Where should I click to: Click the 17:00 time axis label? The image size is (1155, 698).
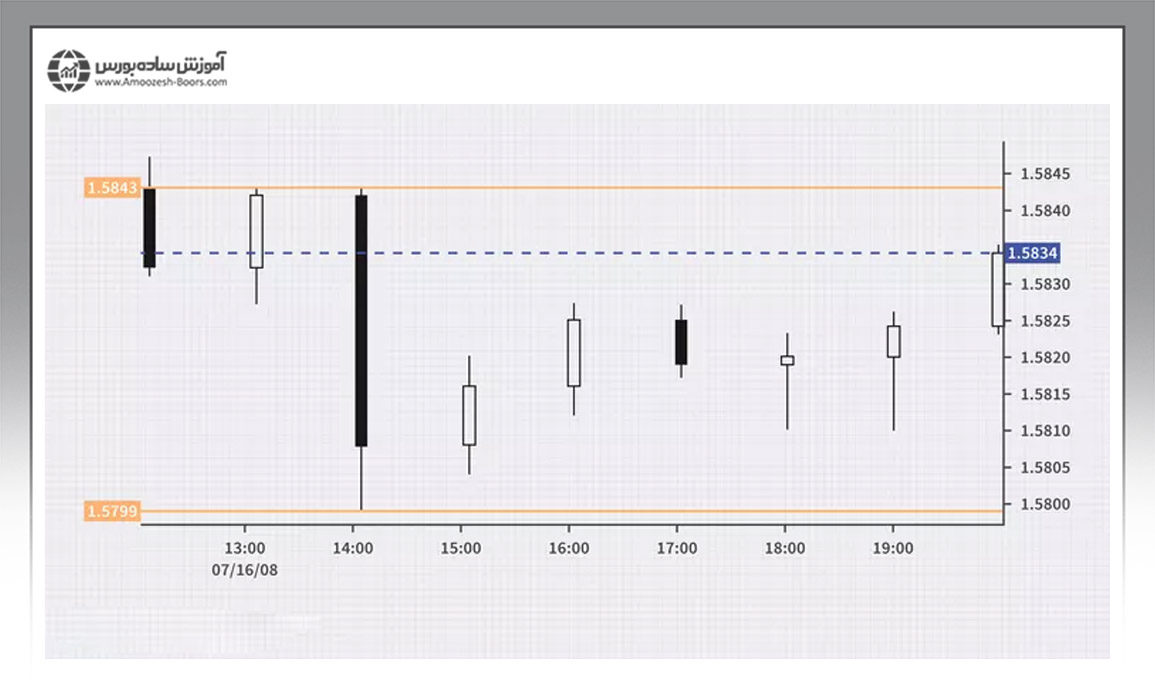coord(677,548)
